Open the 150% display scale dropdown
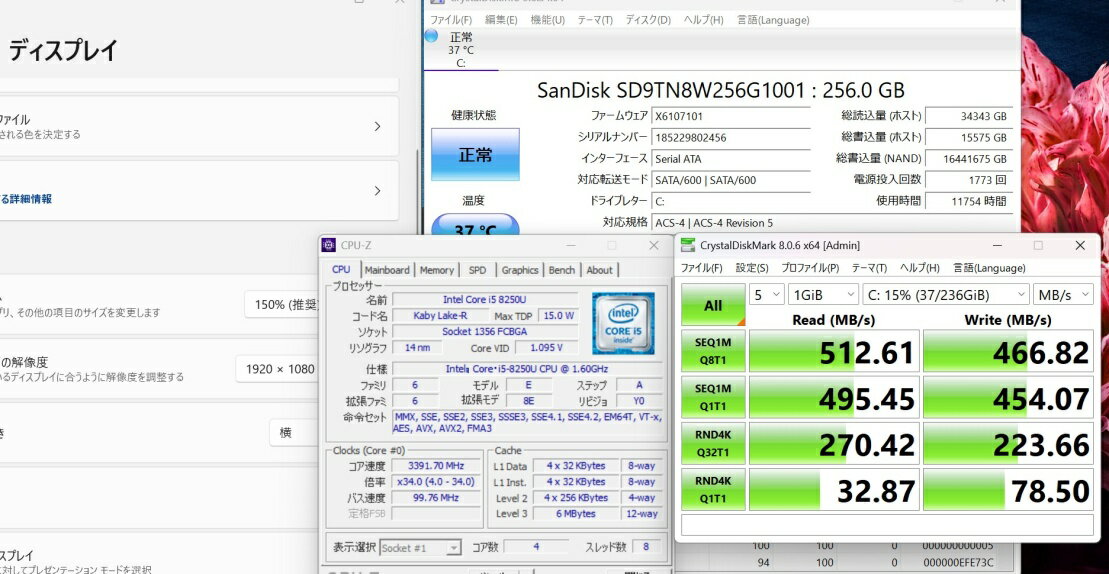The height and width of the screenshot is (574, 1109). click(x=283, y=305)
